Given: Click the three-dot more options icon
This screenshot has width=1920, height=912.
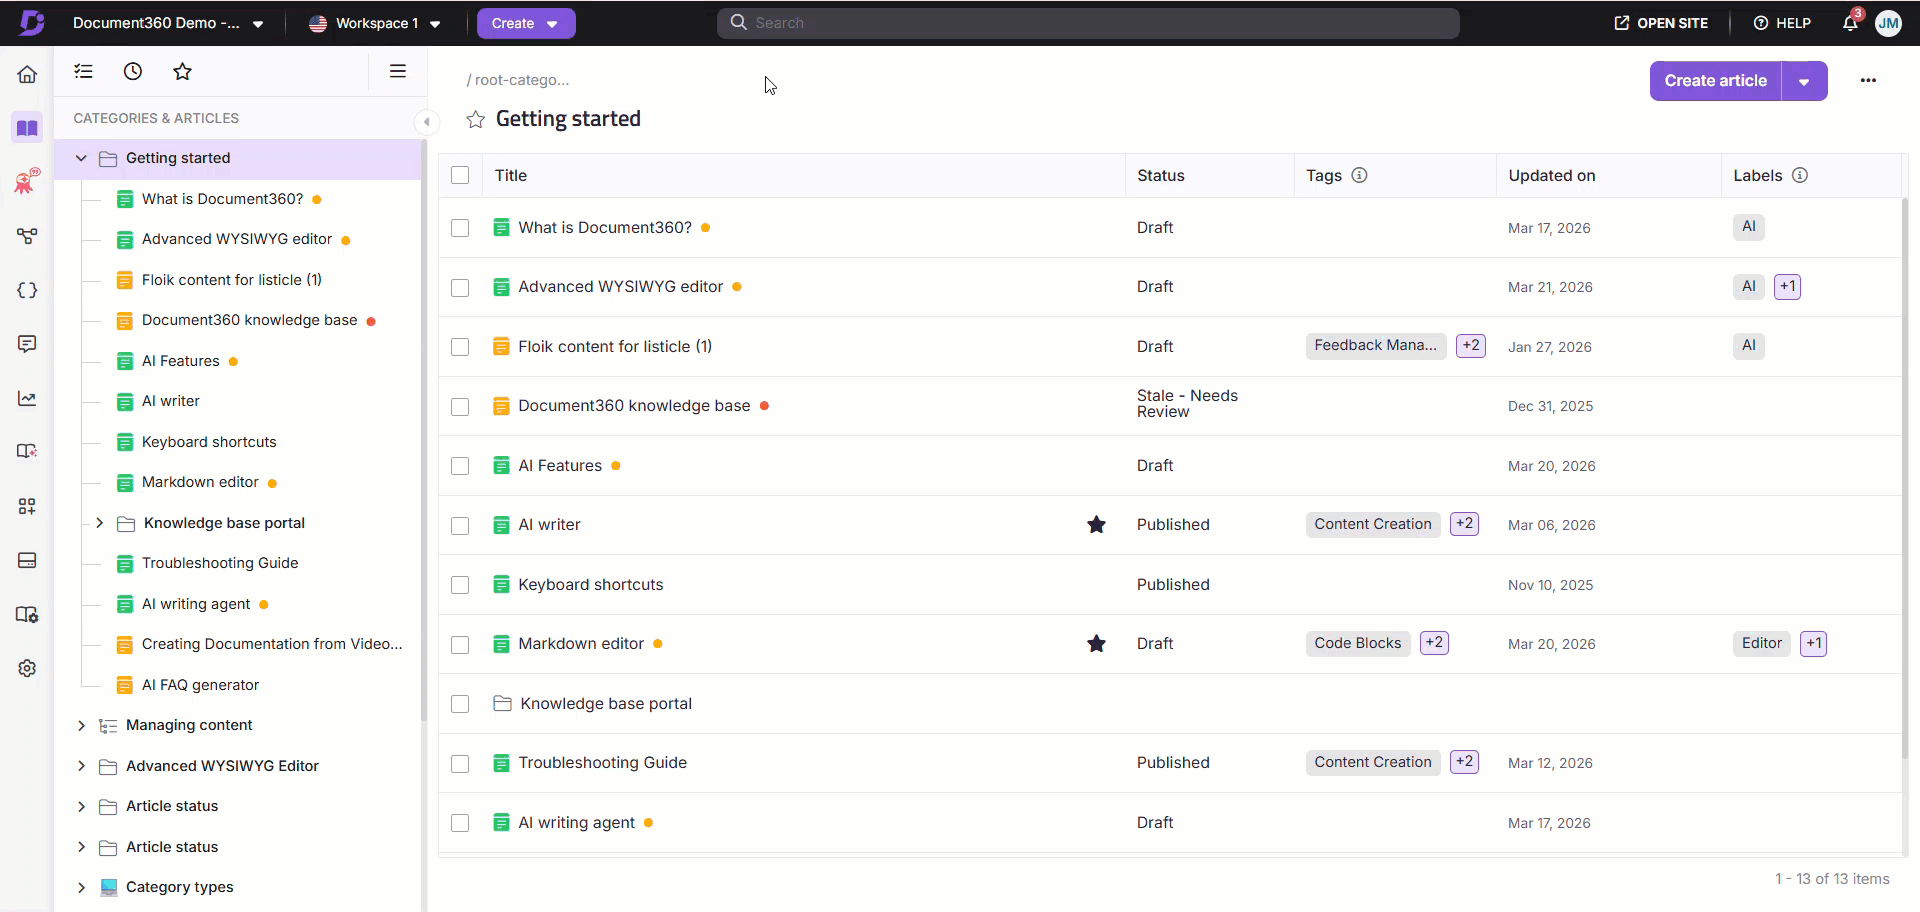Looking at the screenshot, I should pos(1868,80).
